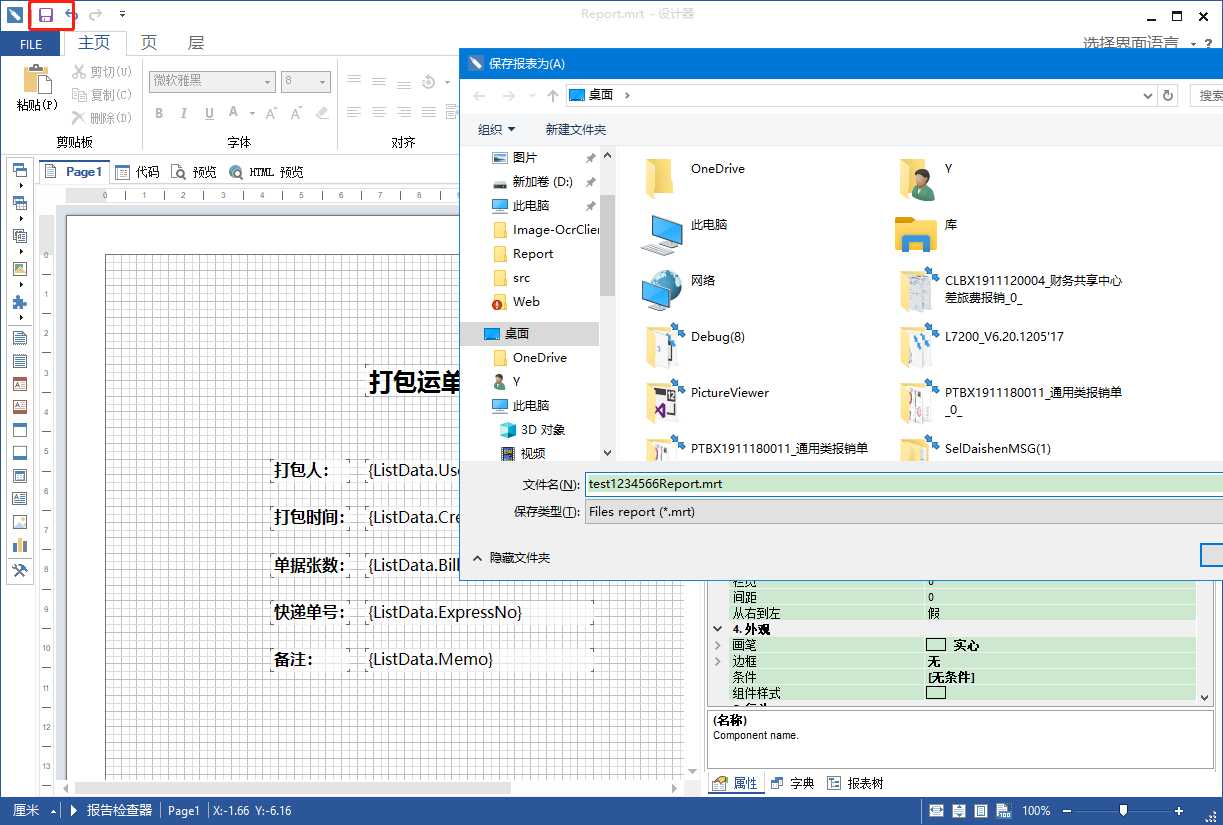Viewport: 1223px width, 825px height.
Task: Click the Save icon in the quick access toolbar
Action: tap(46, 15)
